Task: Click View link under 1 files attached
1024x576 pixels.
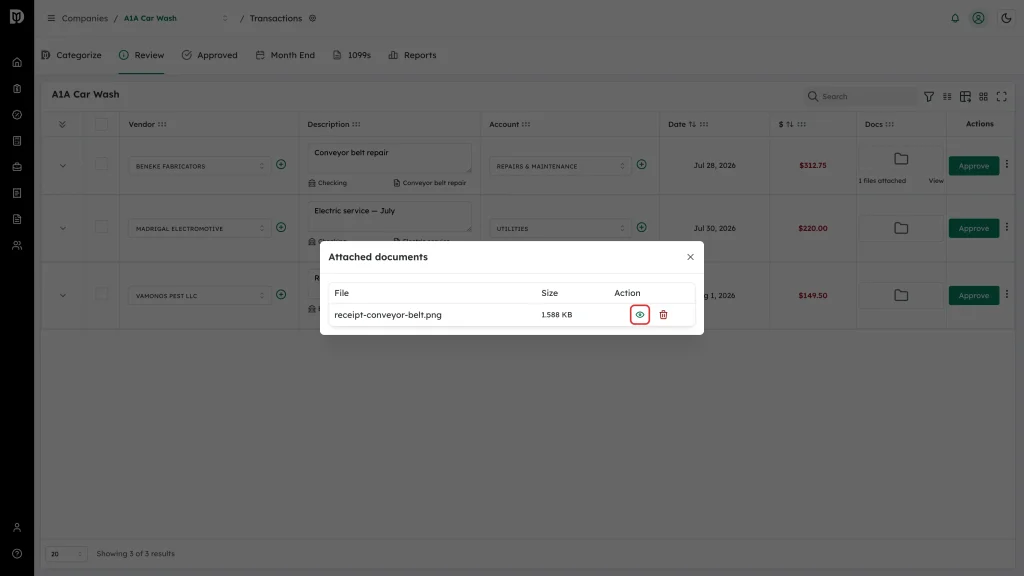Action: coord(935,181)
